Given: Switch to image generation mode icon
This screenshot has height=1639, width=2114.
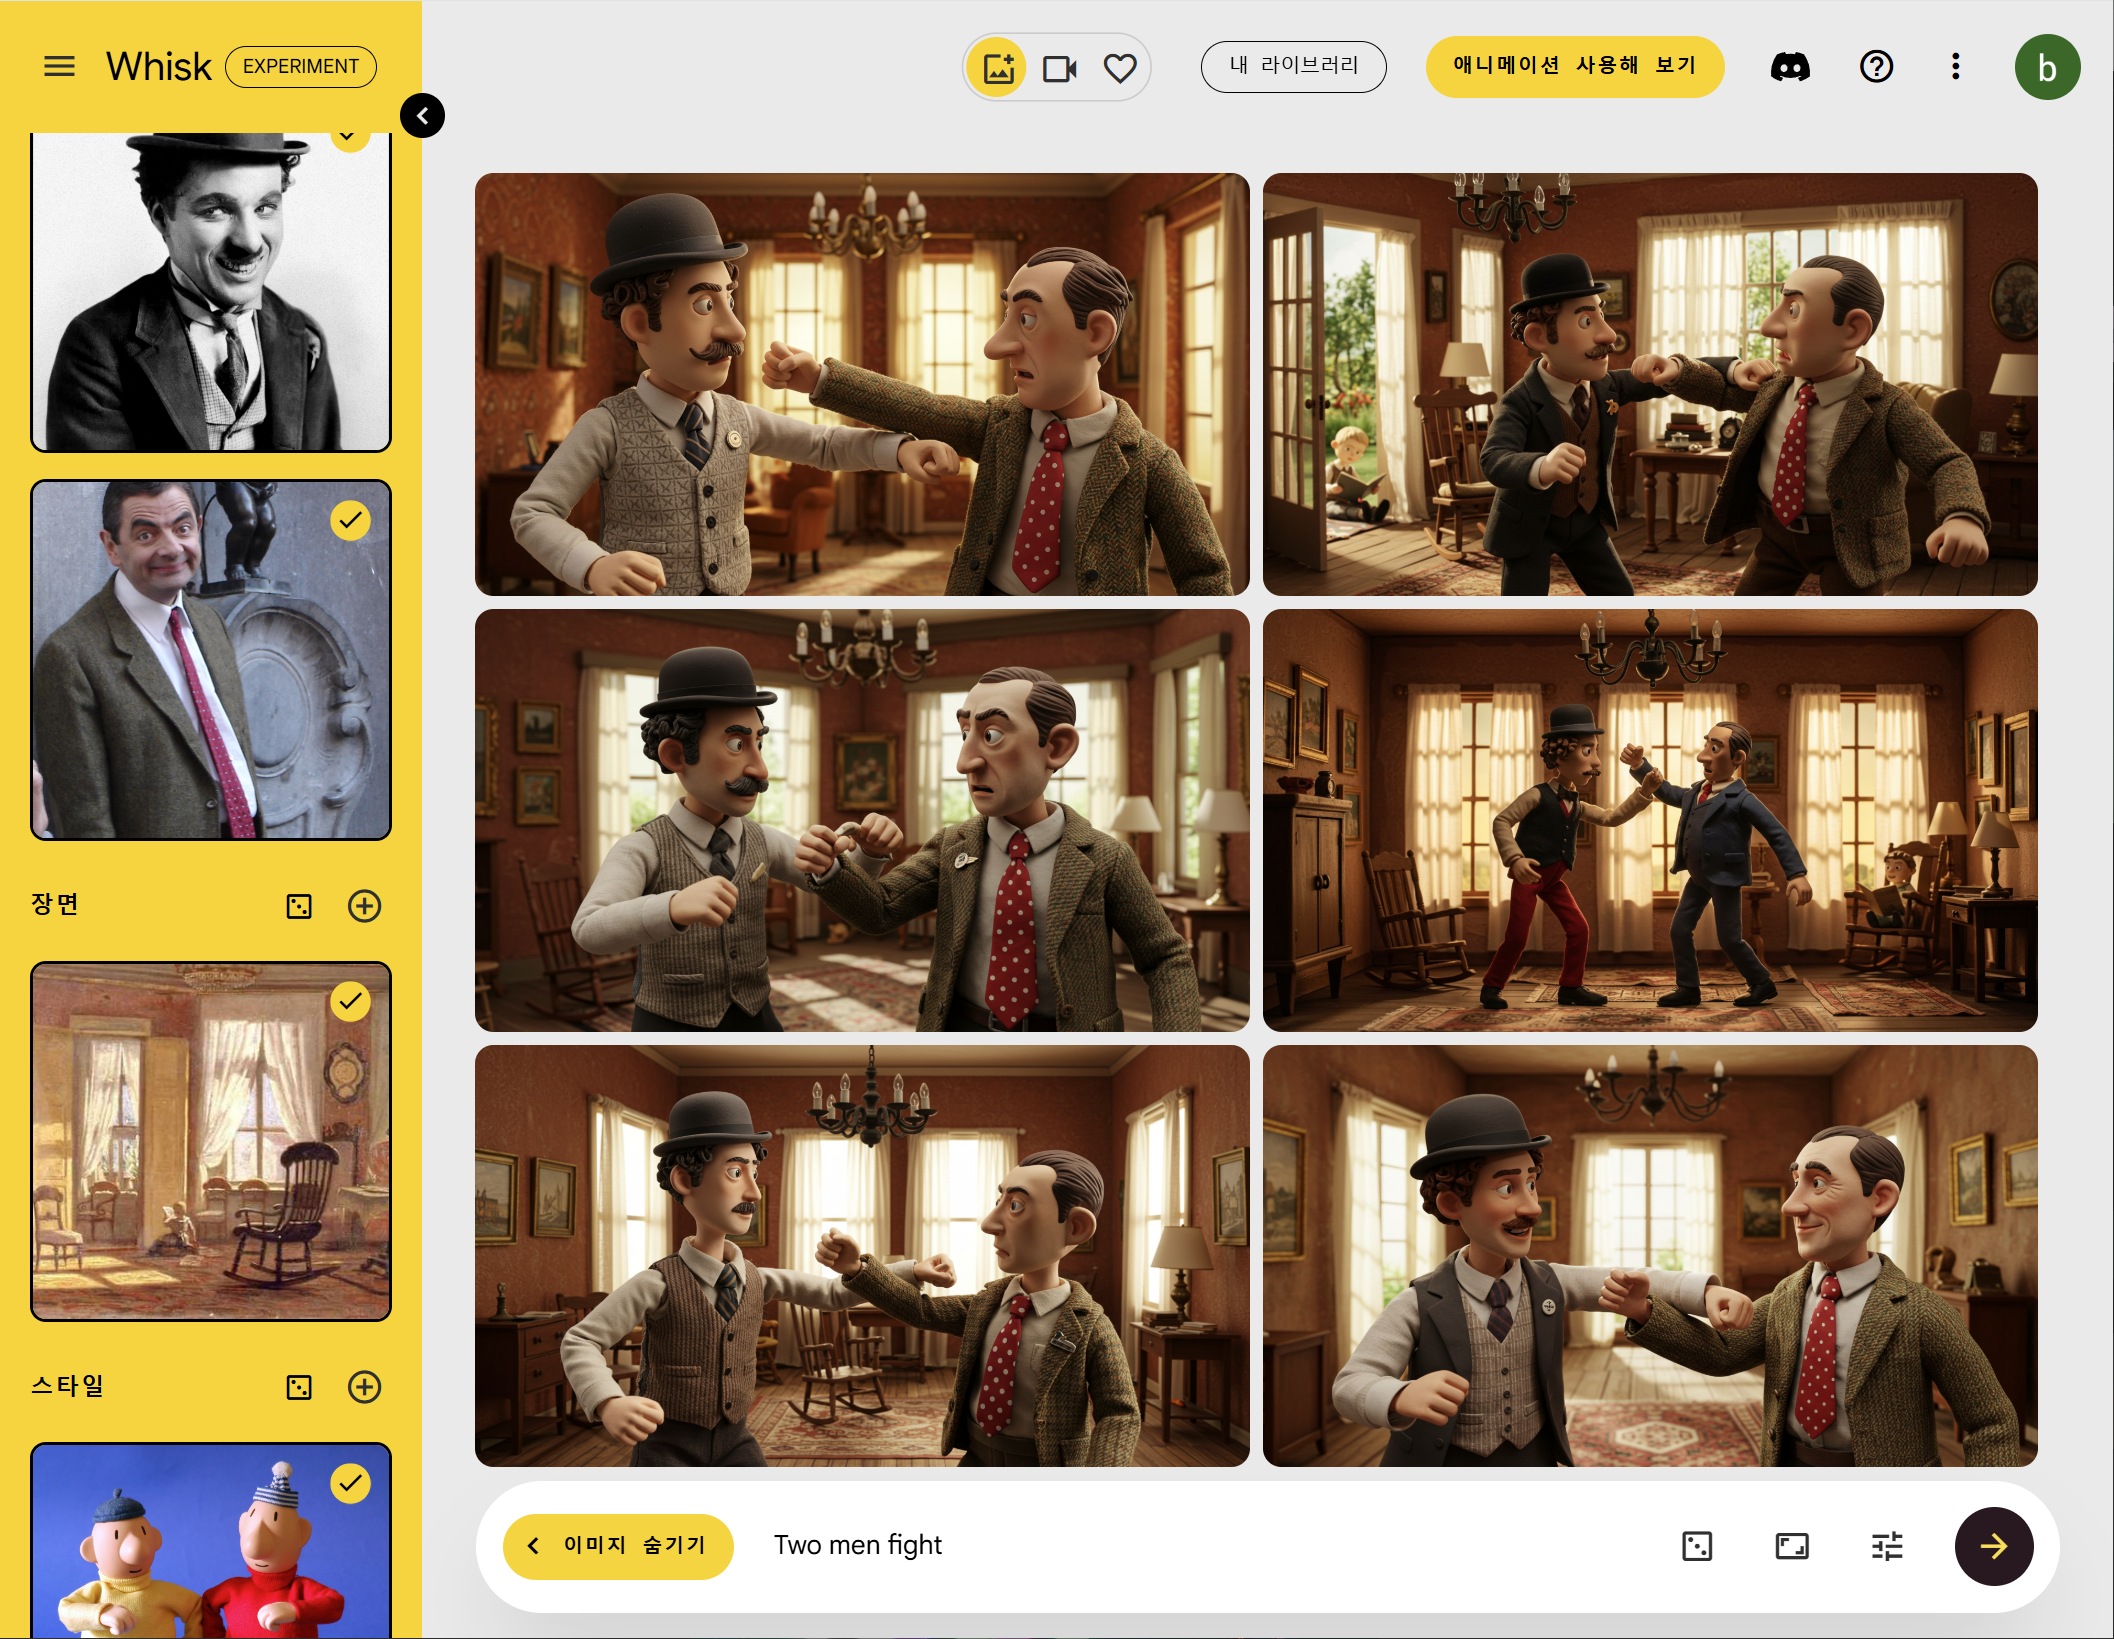Looking at the screenshot, I should [998, 68].
